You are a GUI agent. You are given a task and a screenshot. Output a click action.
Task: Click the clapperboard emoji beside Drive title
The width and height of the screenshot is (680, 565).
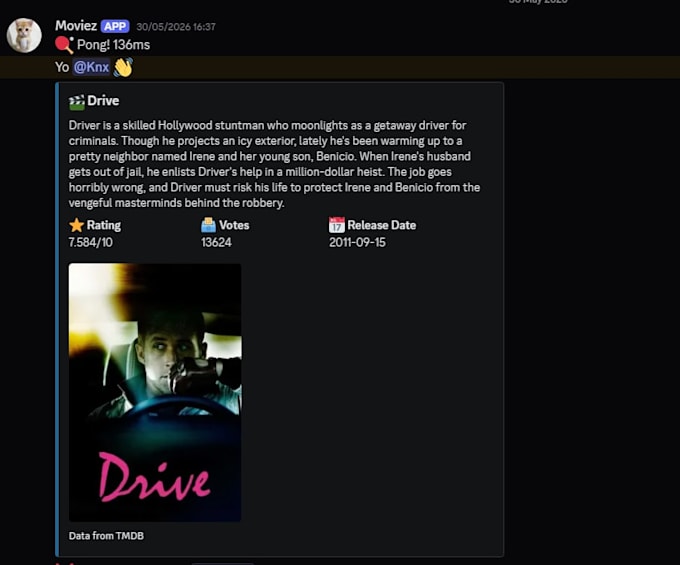76,102
